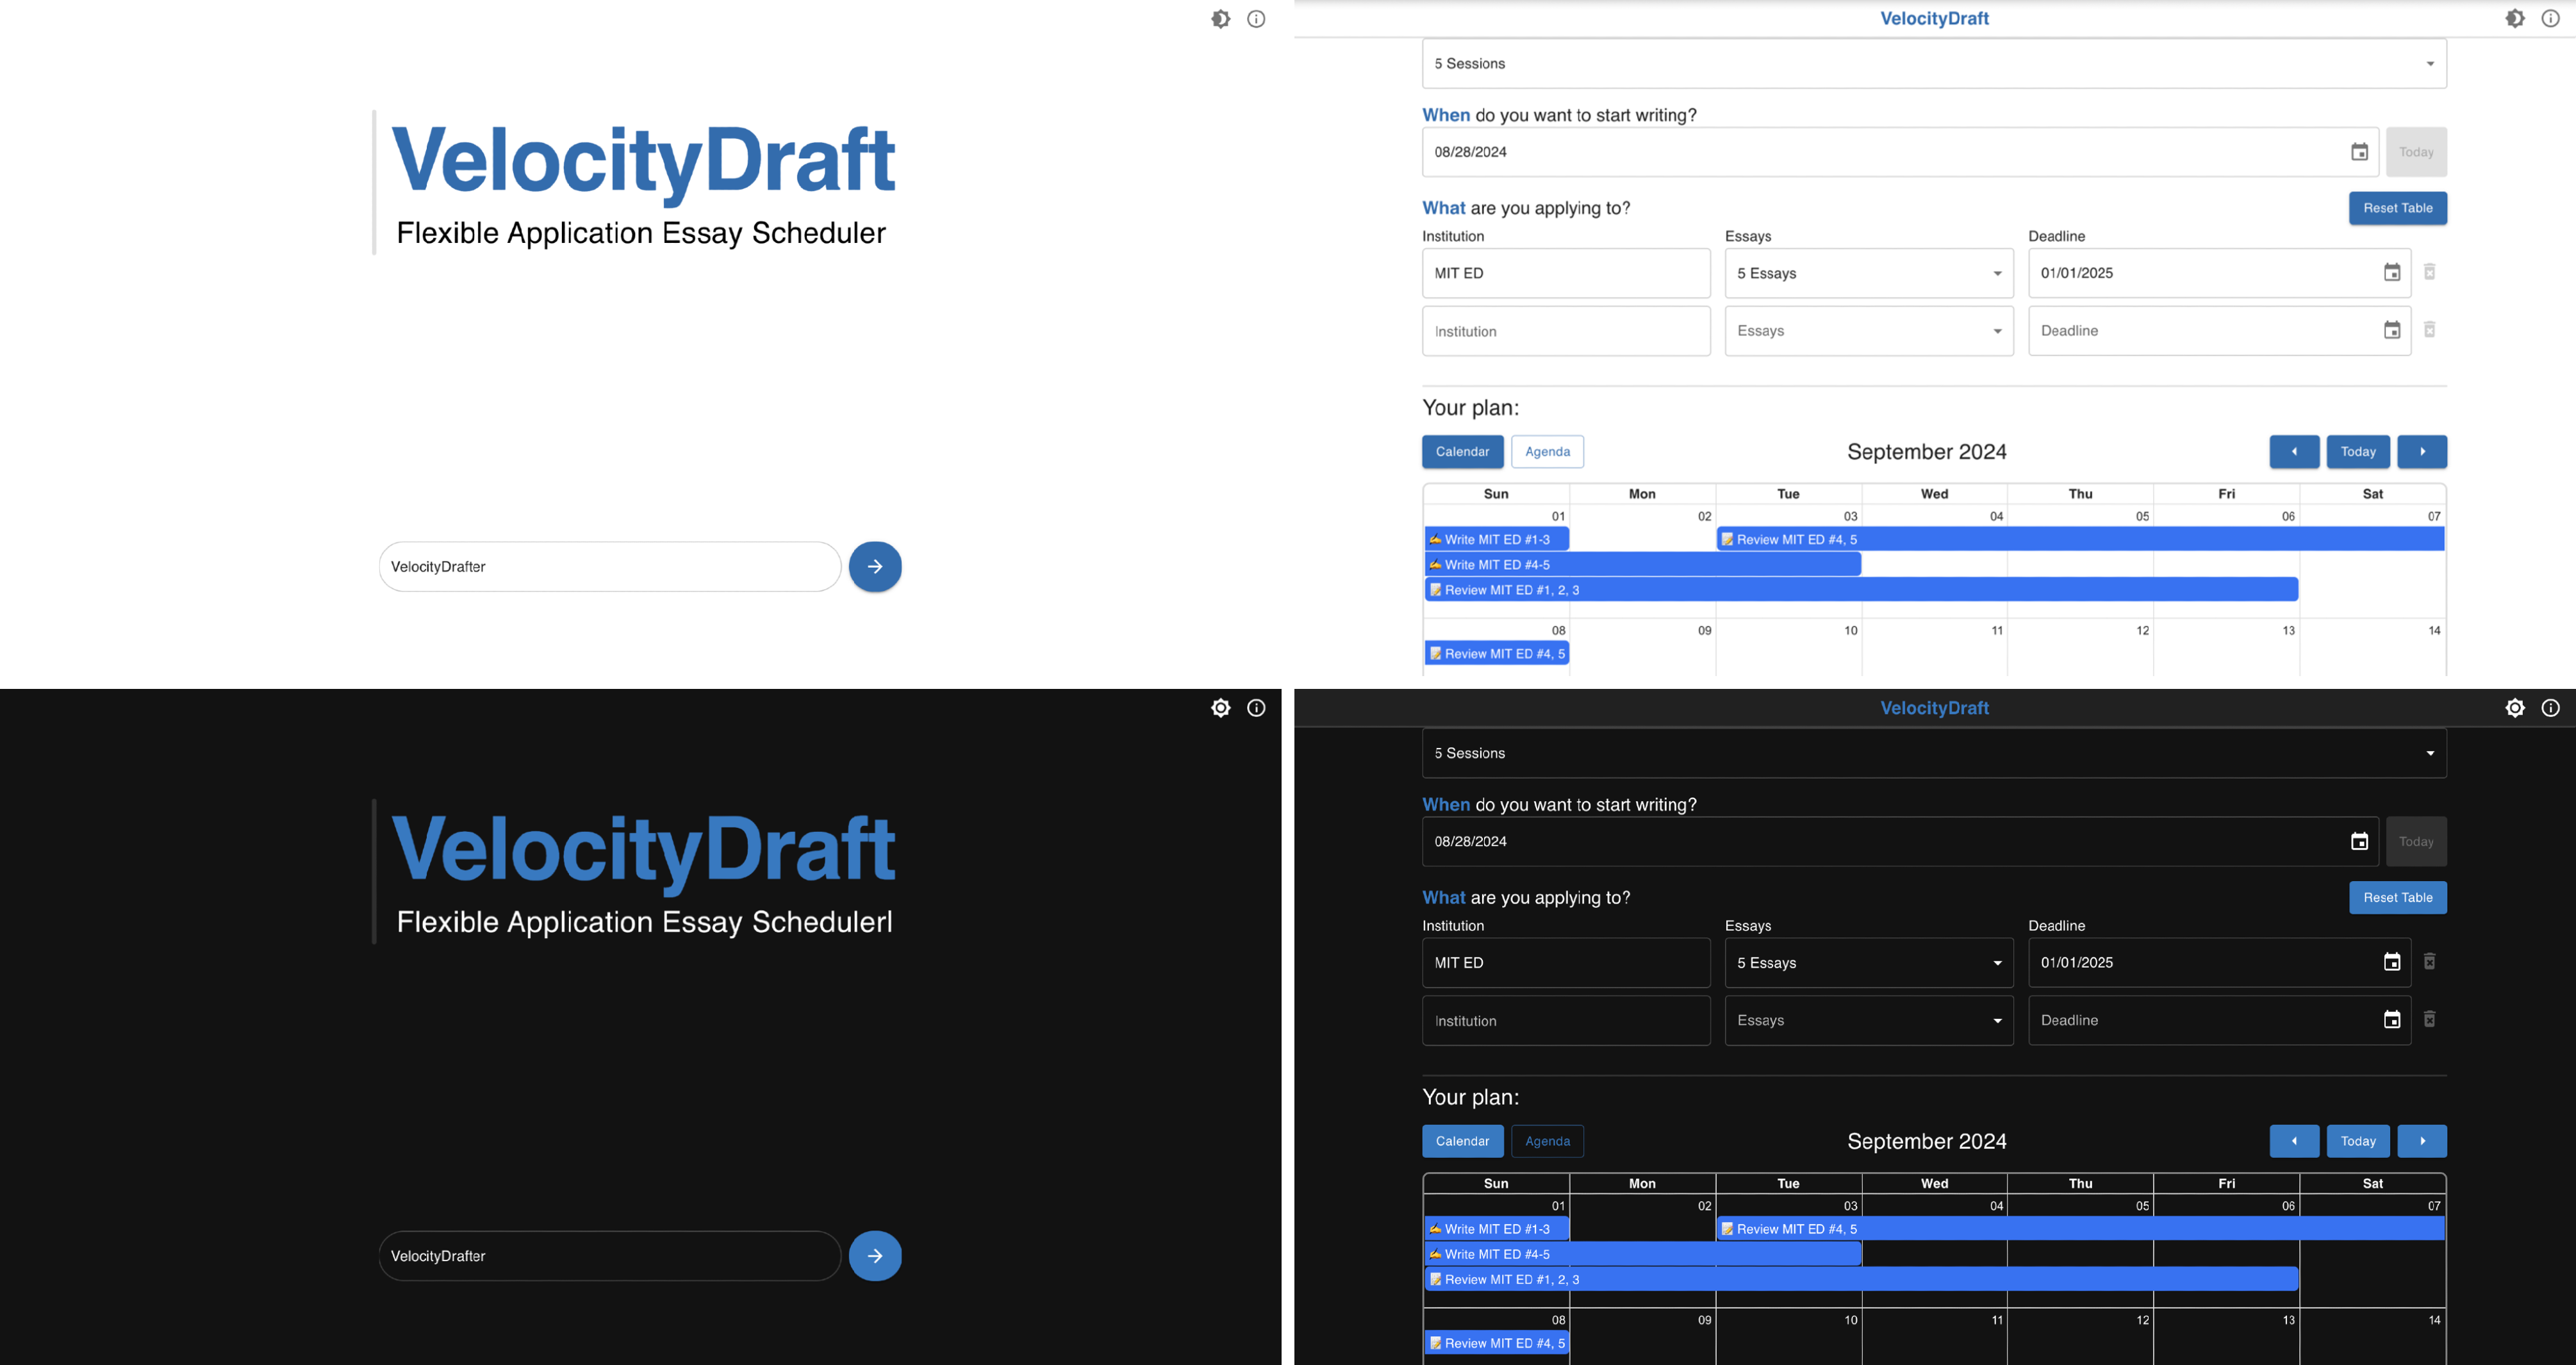Advance the plan calendar to October
This screenshot has width=2576, height=1365.
point(2422,451)
